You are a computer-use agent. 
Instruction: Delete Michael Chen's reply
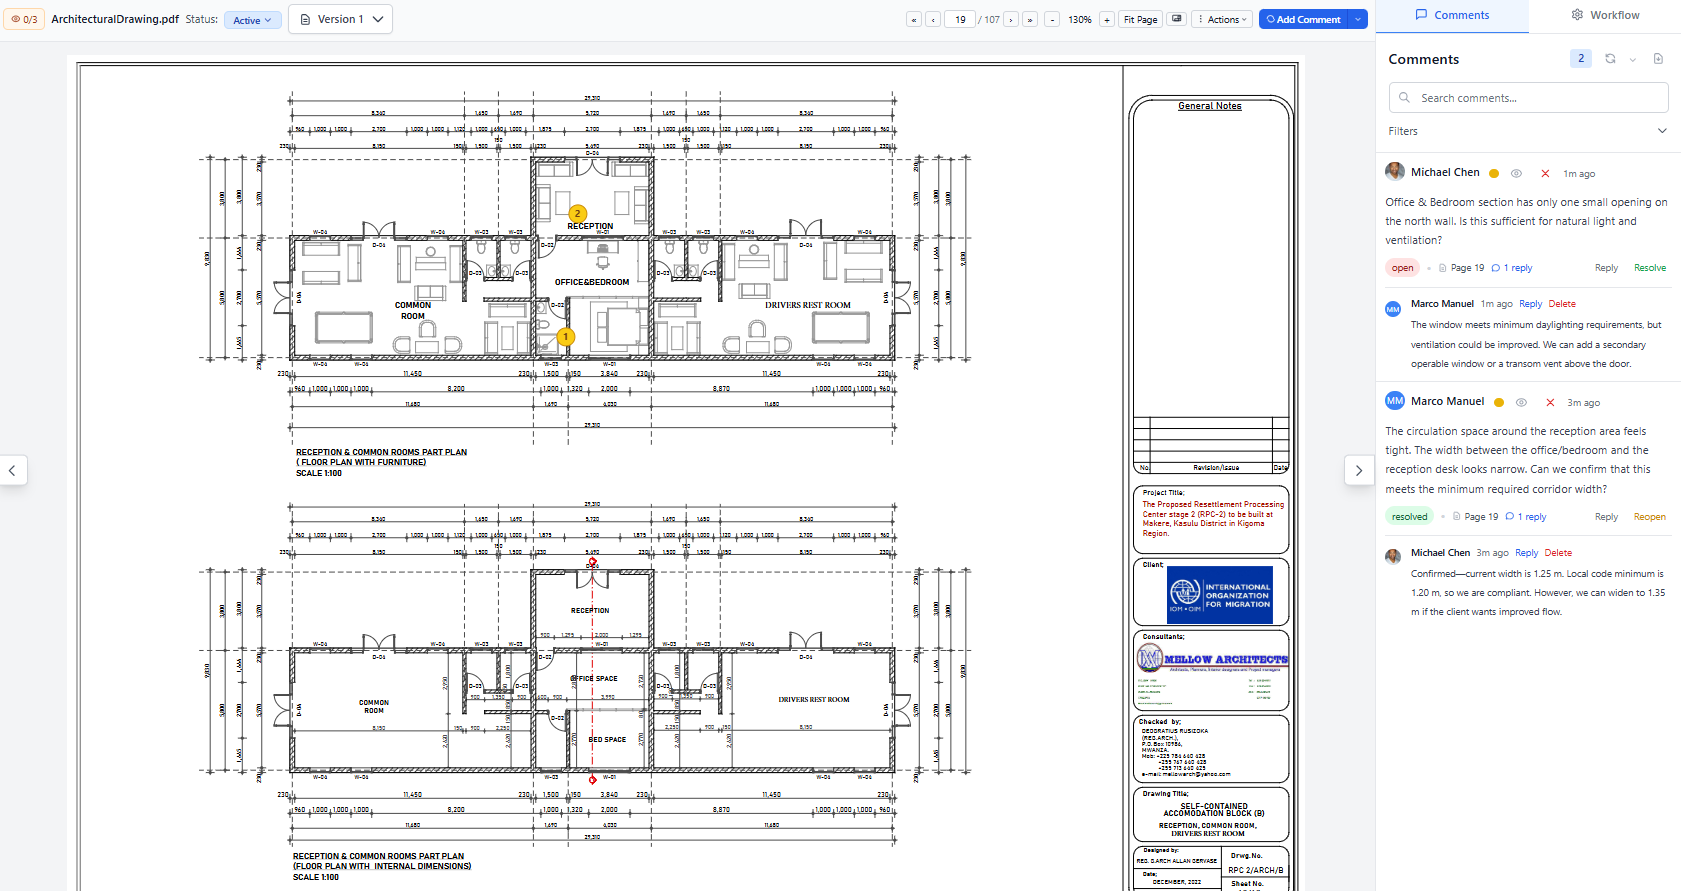click(1558, 553)
